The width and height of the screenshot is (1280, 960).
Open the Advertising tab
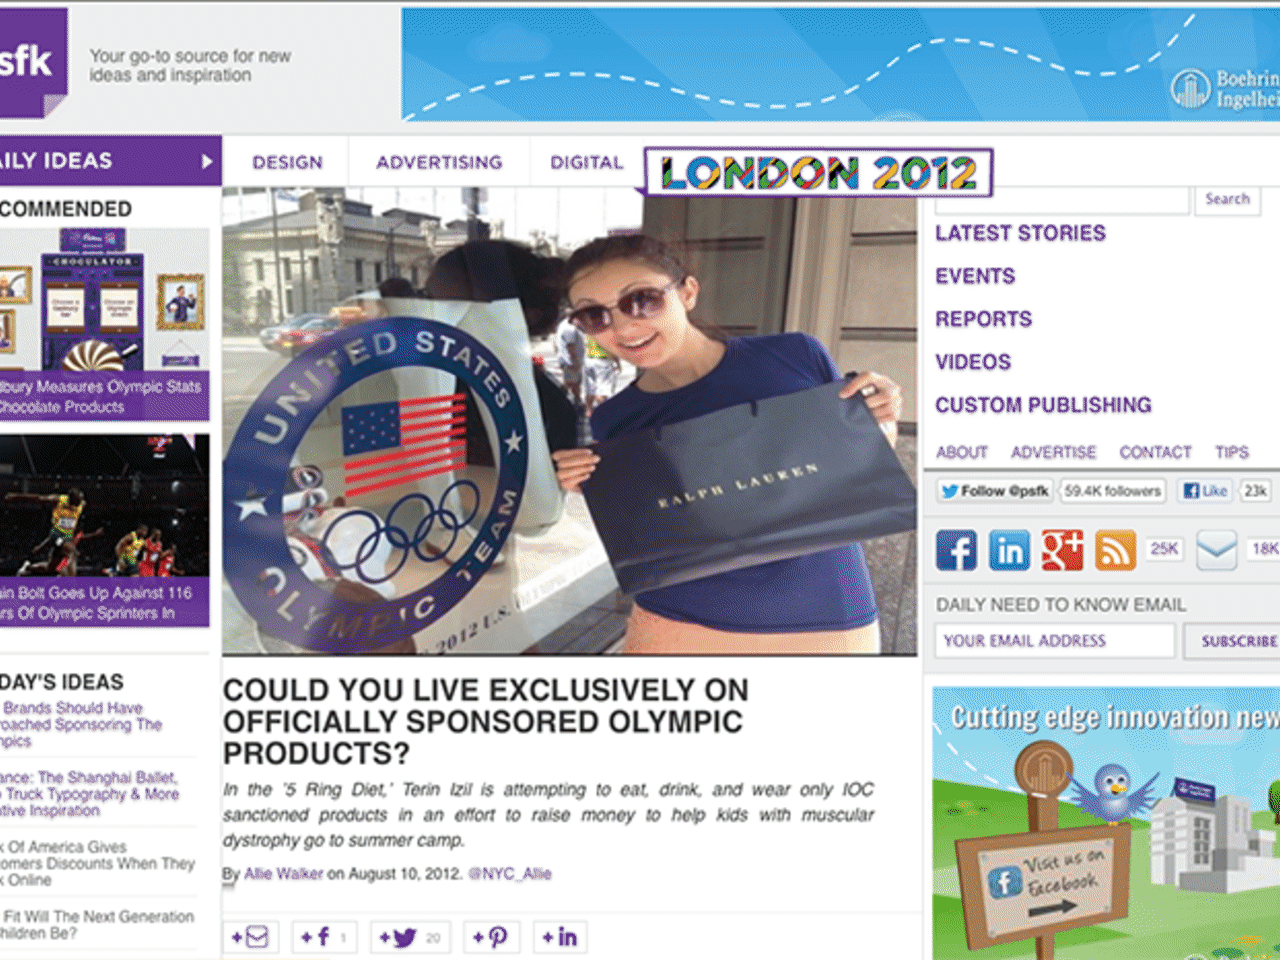pos(439,162)
